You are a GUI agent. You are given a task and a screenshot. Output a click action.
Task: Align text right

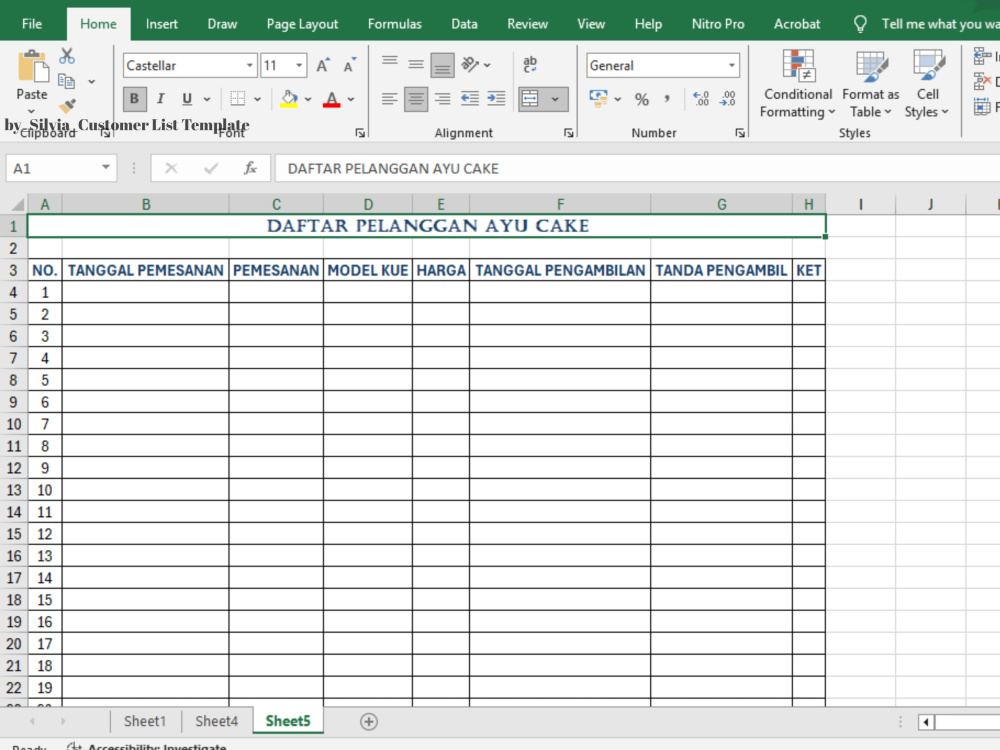pyautogui.click(x=443, y=99)
